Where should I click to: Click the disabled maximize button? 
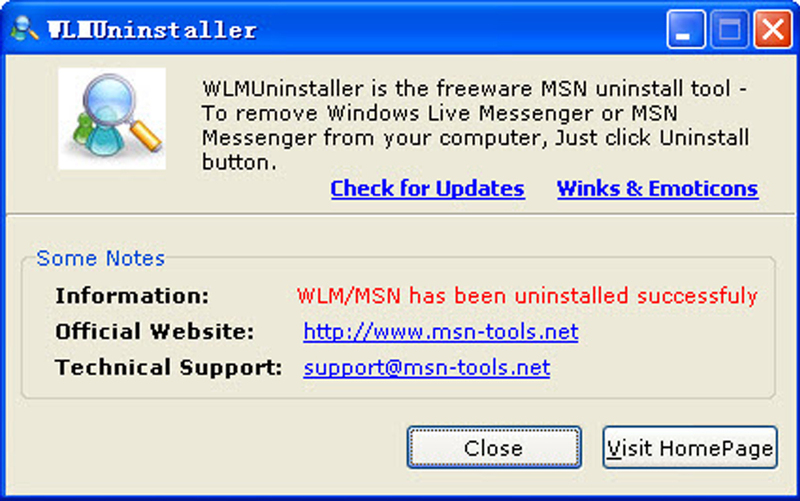click(730, 30)
